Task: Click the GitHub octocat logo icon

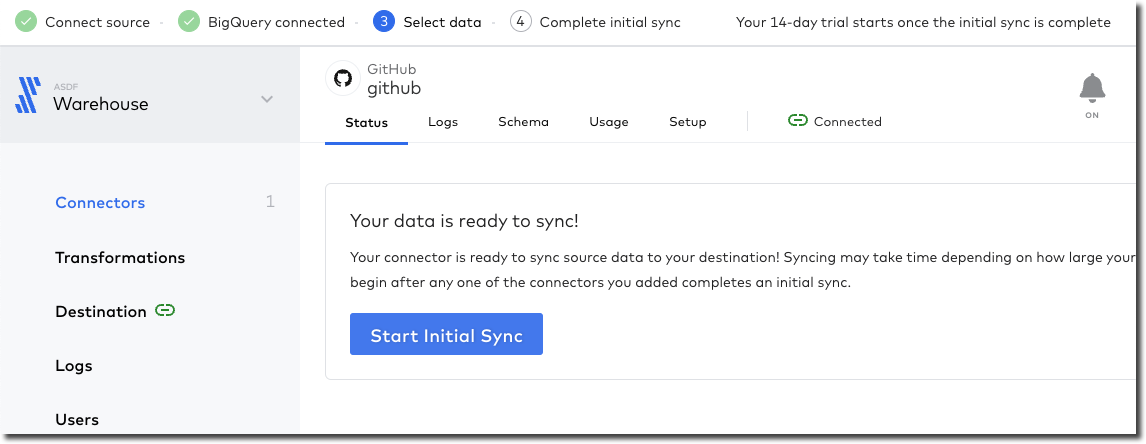Action: coord(343,79)
